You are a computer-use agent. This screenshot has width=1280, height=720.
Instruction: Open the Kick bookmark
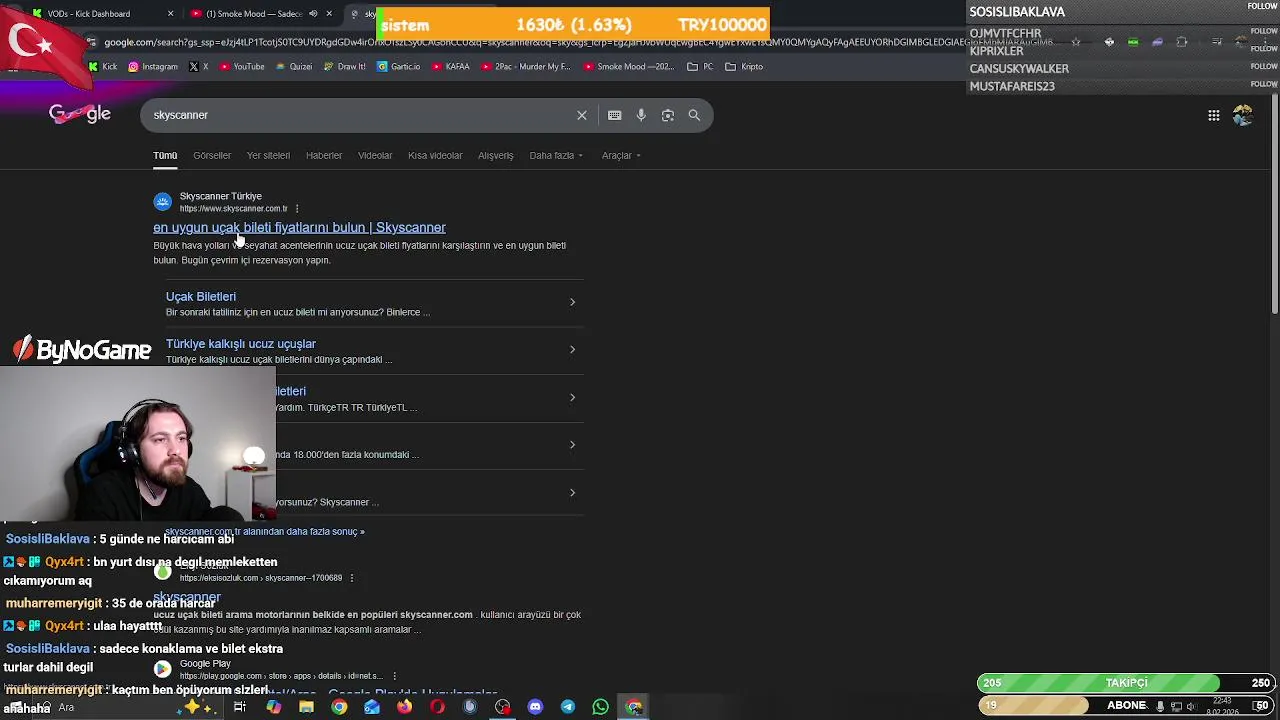click(103, 66)
